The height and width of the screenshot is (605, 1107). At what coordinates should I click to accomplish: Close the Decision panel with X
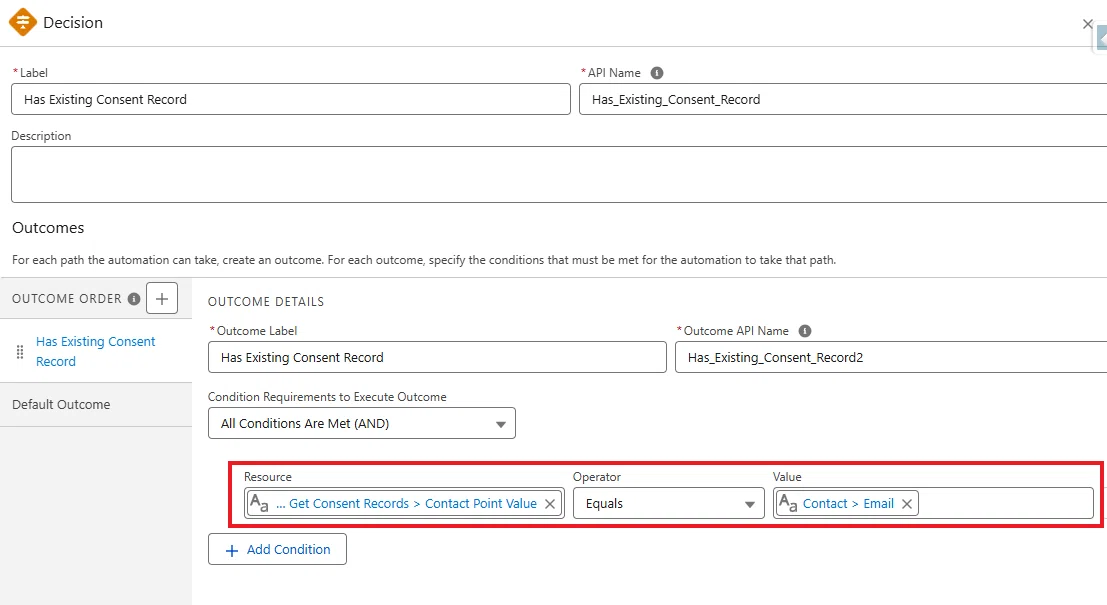click(x=1087, y=24)
